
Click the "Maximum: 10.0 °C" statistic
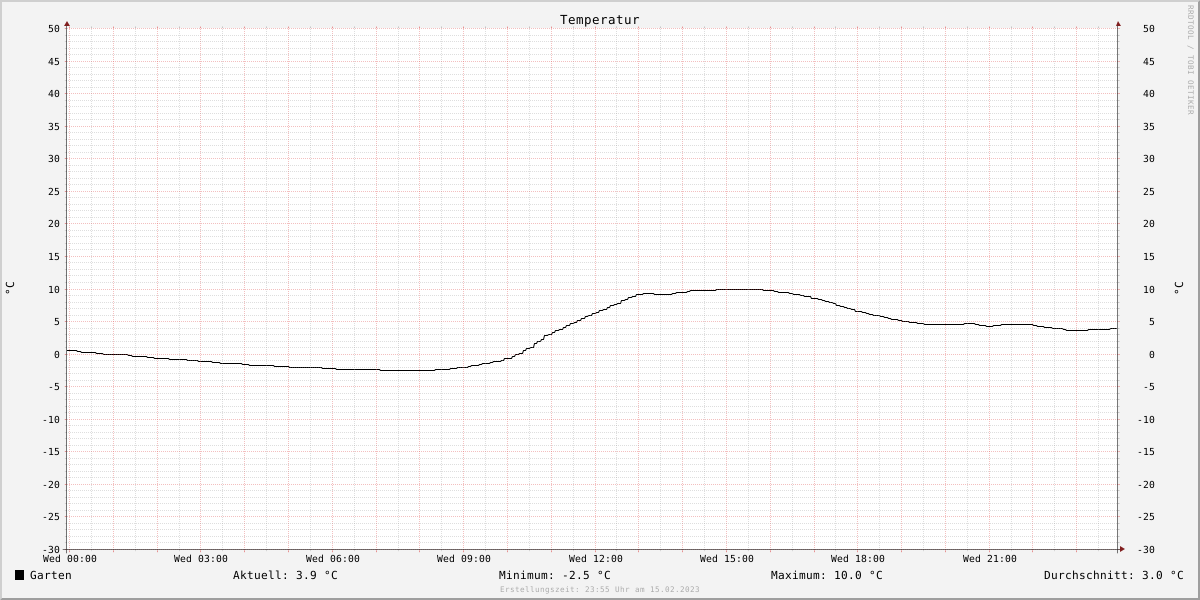827,575
